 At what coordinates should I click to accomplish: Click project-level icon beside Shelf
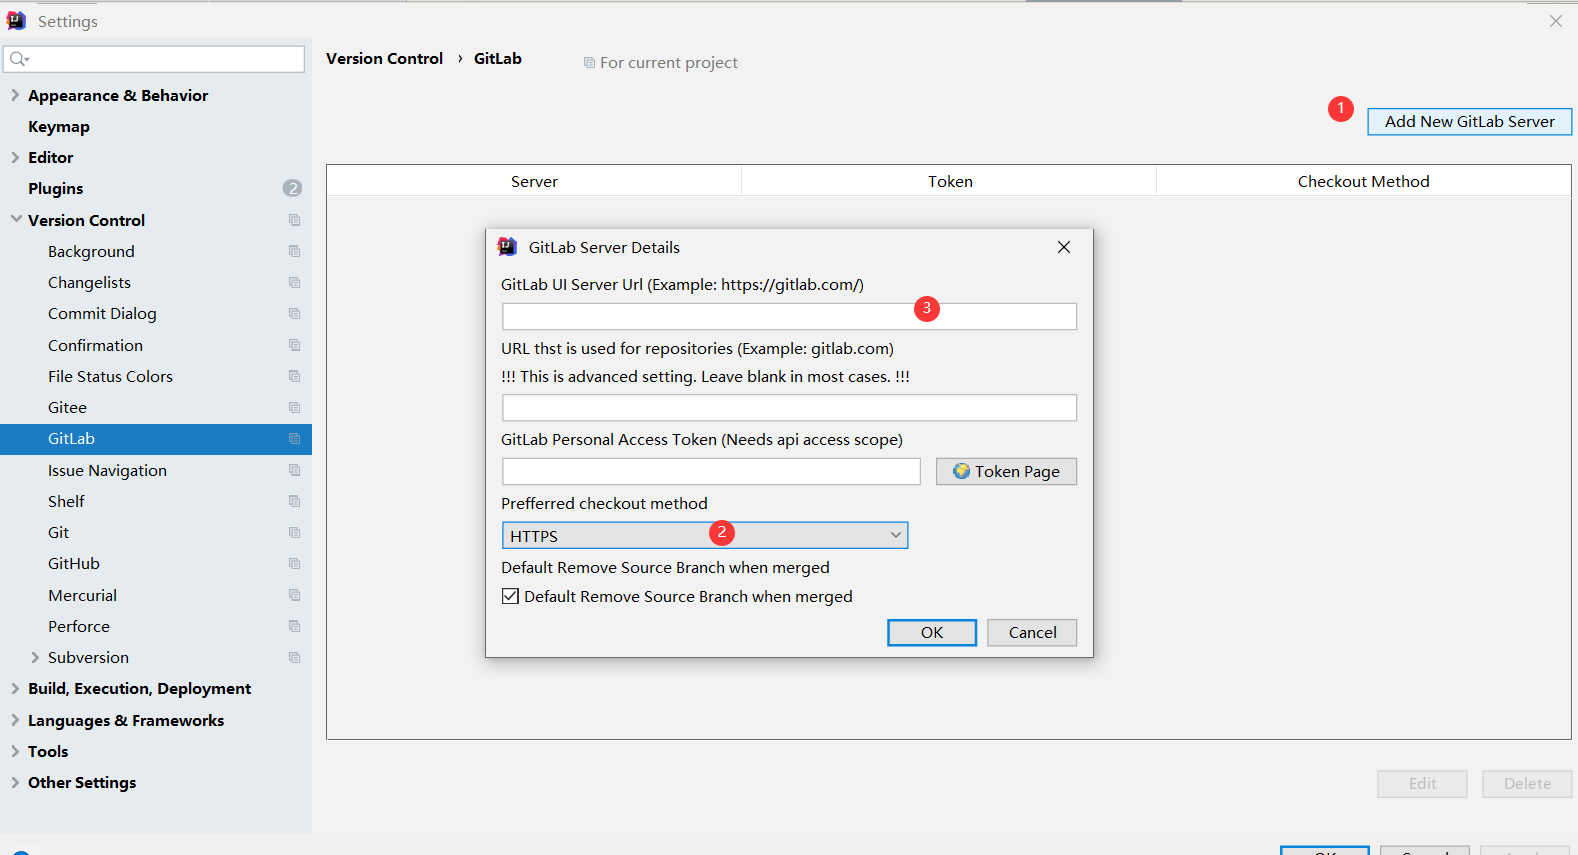(x=294, y=501)
